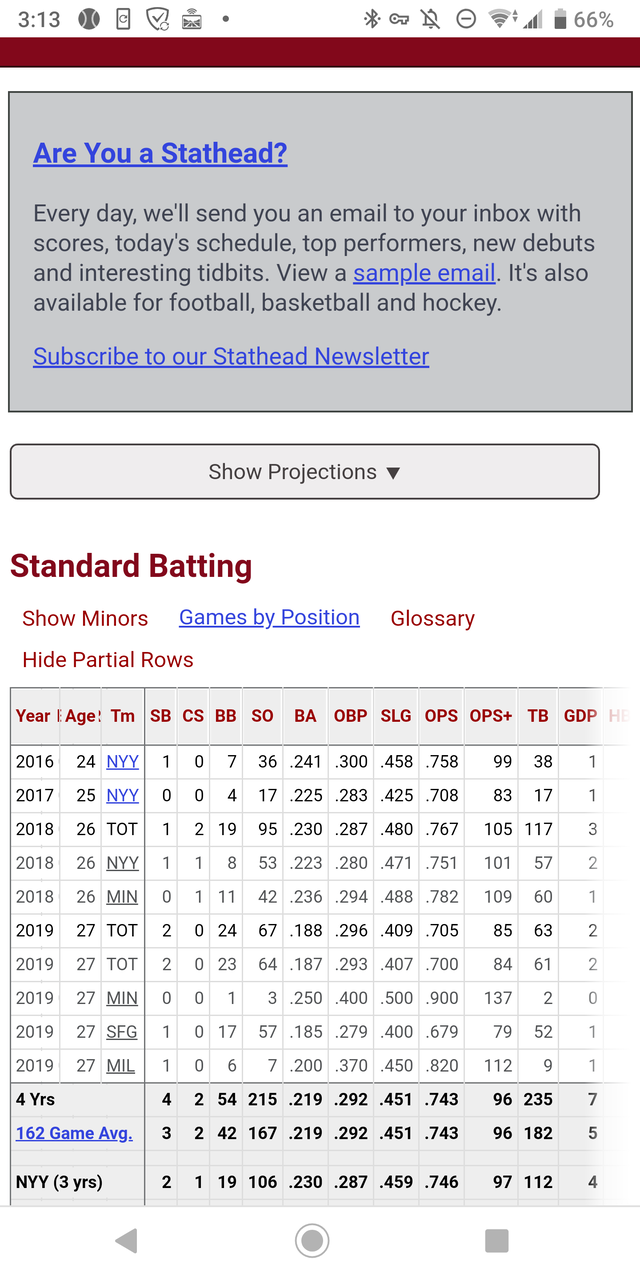
Task: Tap the Bluetooth status bar icon
Action: tap(372, 19)
